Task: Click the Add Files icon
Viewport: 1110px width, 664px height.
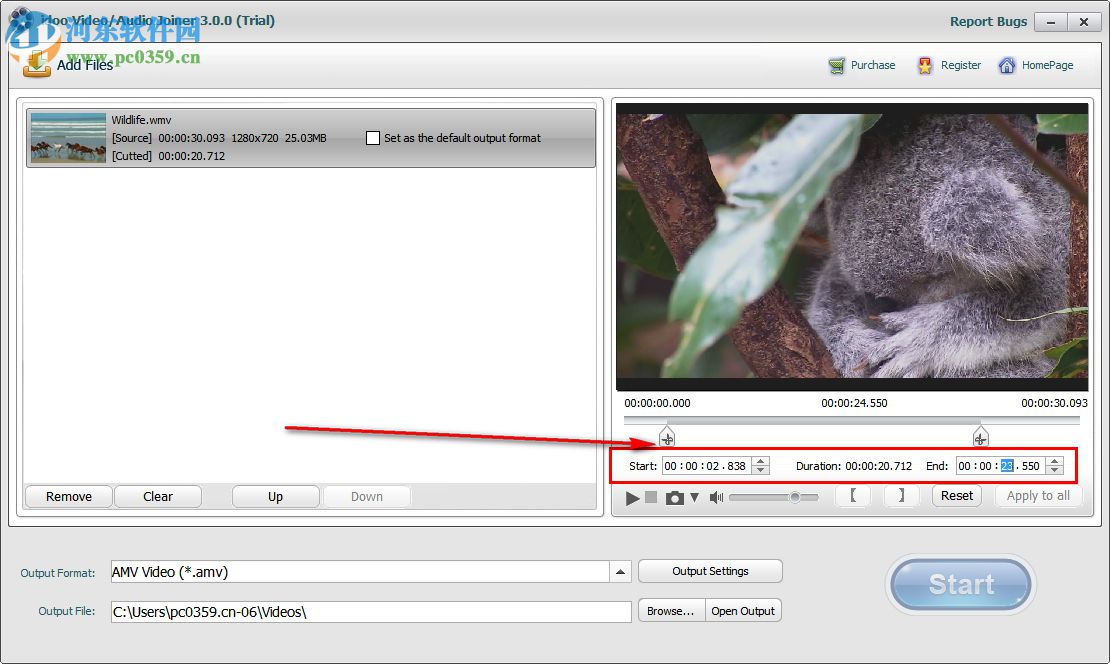Action: coord(37,64)
